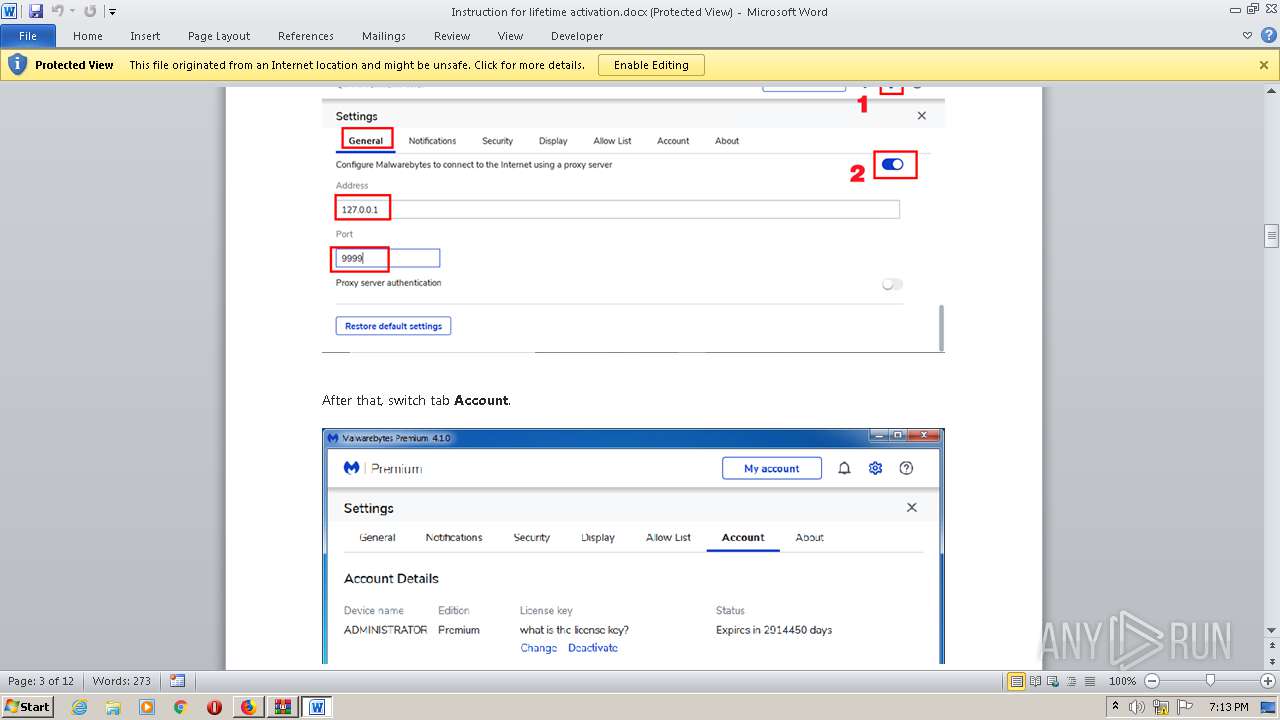
Task: Launch Google Chrome from taskbar
Action: [x=180, y=707]
